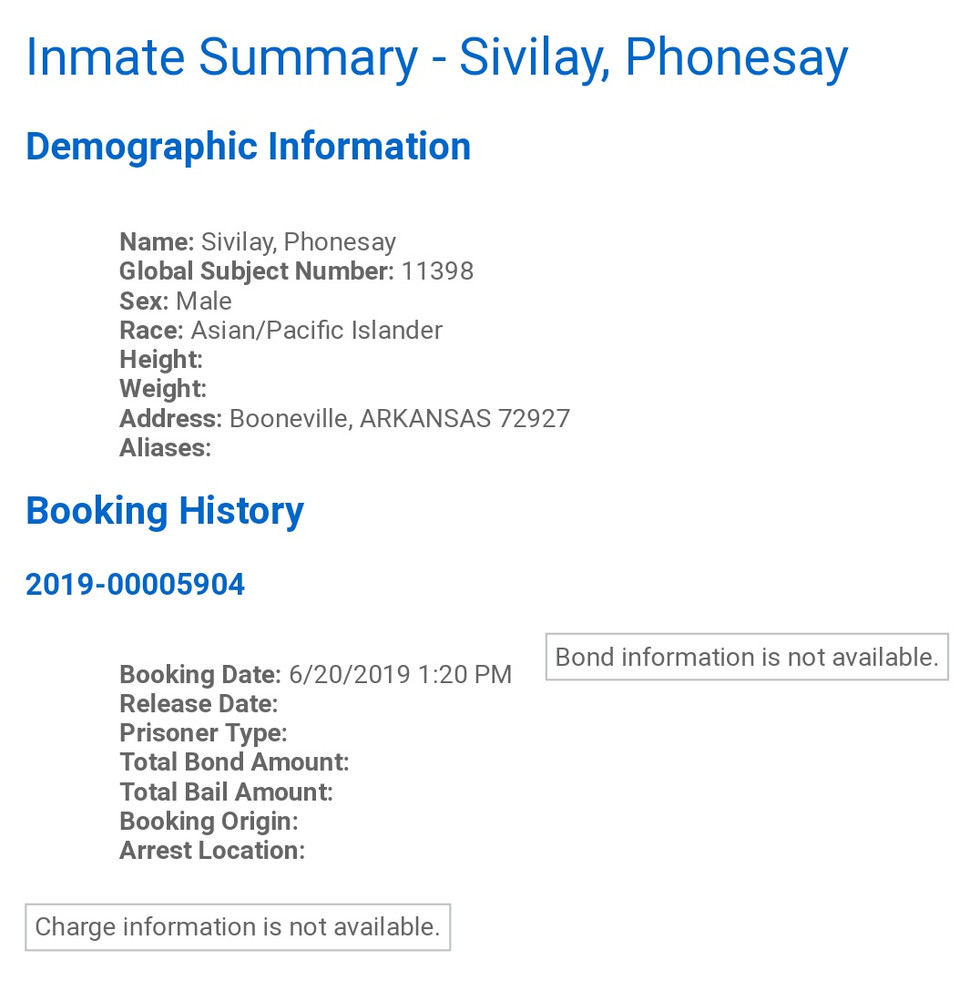Click the Weight field label
Image resolution: width=980 pixels, height=991 pixels.
point(163,389)
